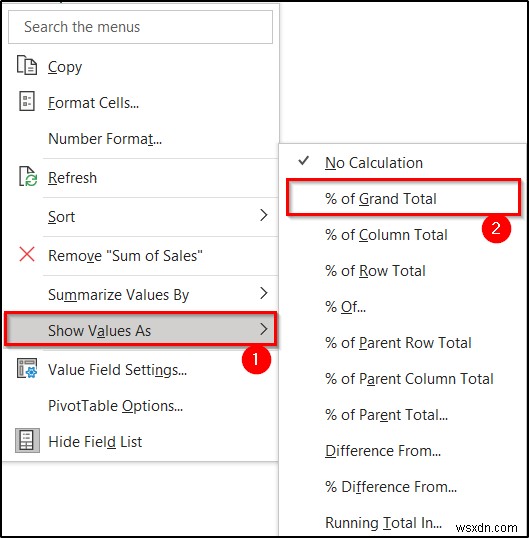
Task: Click the Format Cells icon
Action: (27, 101)
